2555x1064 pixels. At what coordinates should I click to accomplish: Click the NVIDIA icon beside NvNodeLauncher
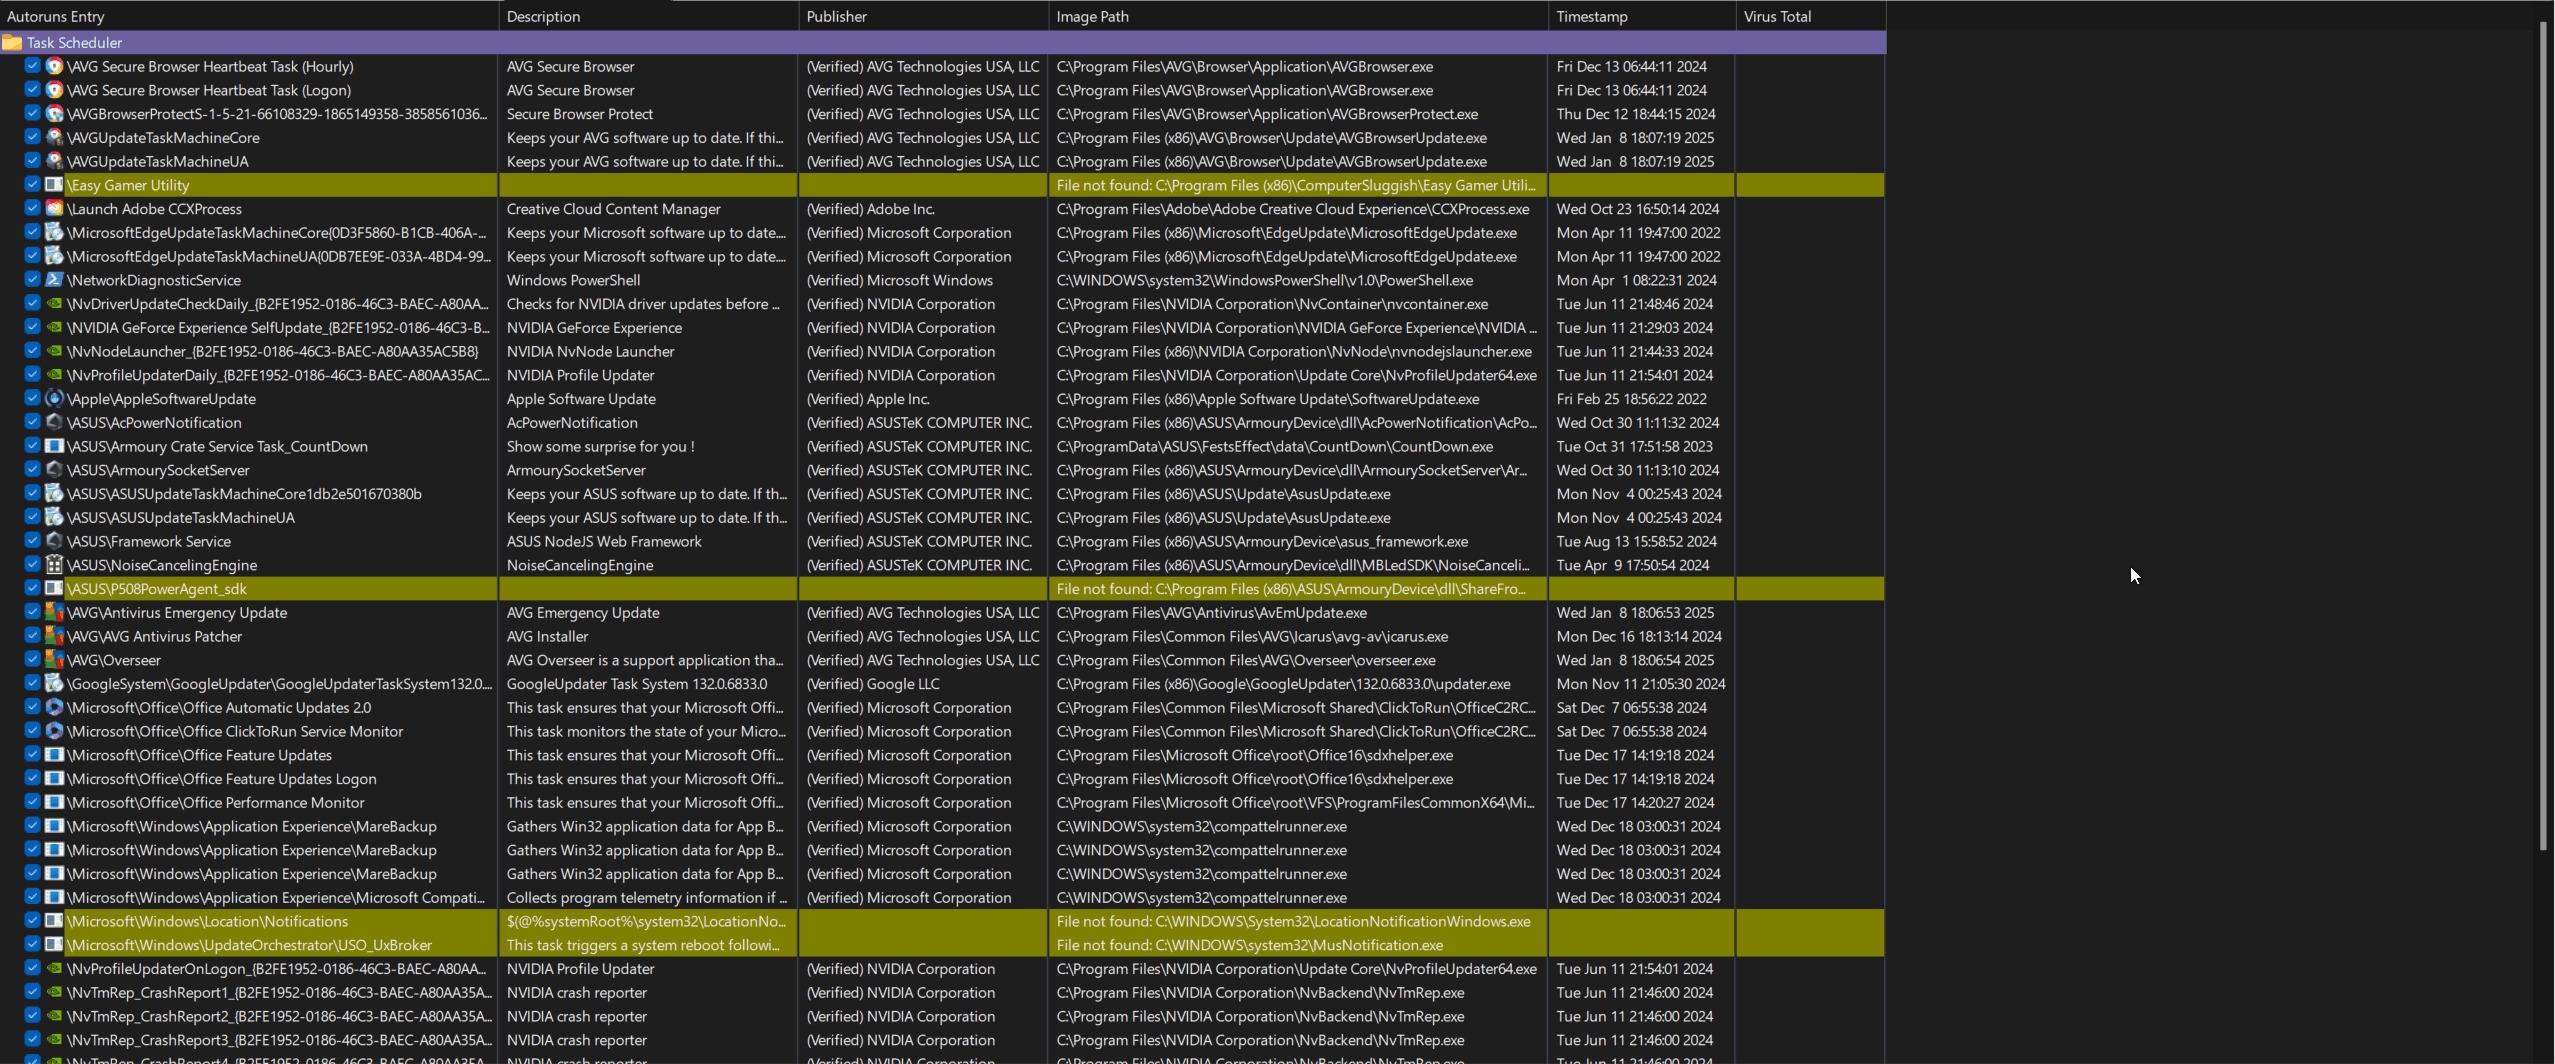pyautogui.click(x=55, y=351)
